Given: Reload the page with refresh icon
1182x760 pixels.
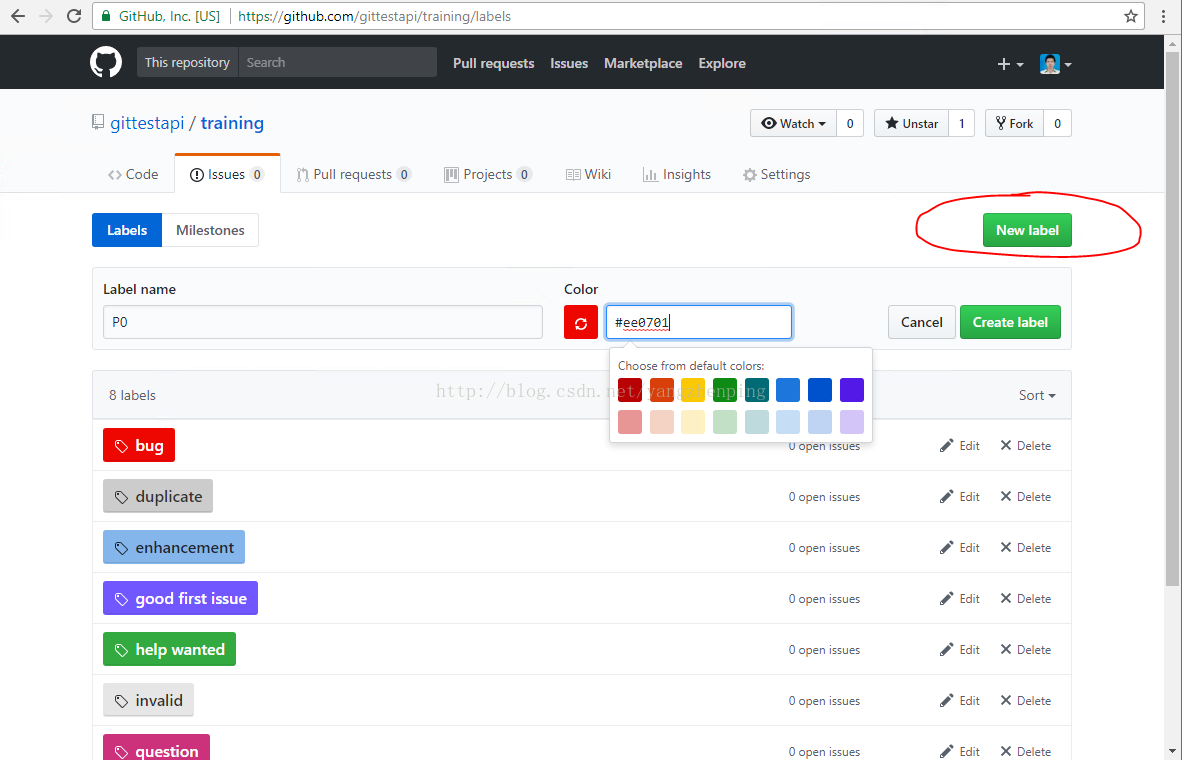Looking at the screenshot, I should tap(74, 16).
